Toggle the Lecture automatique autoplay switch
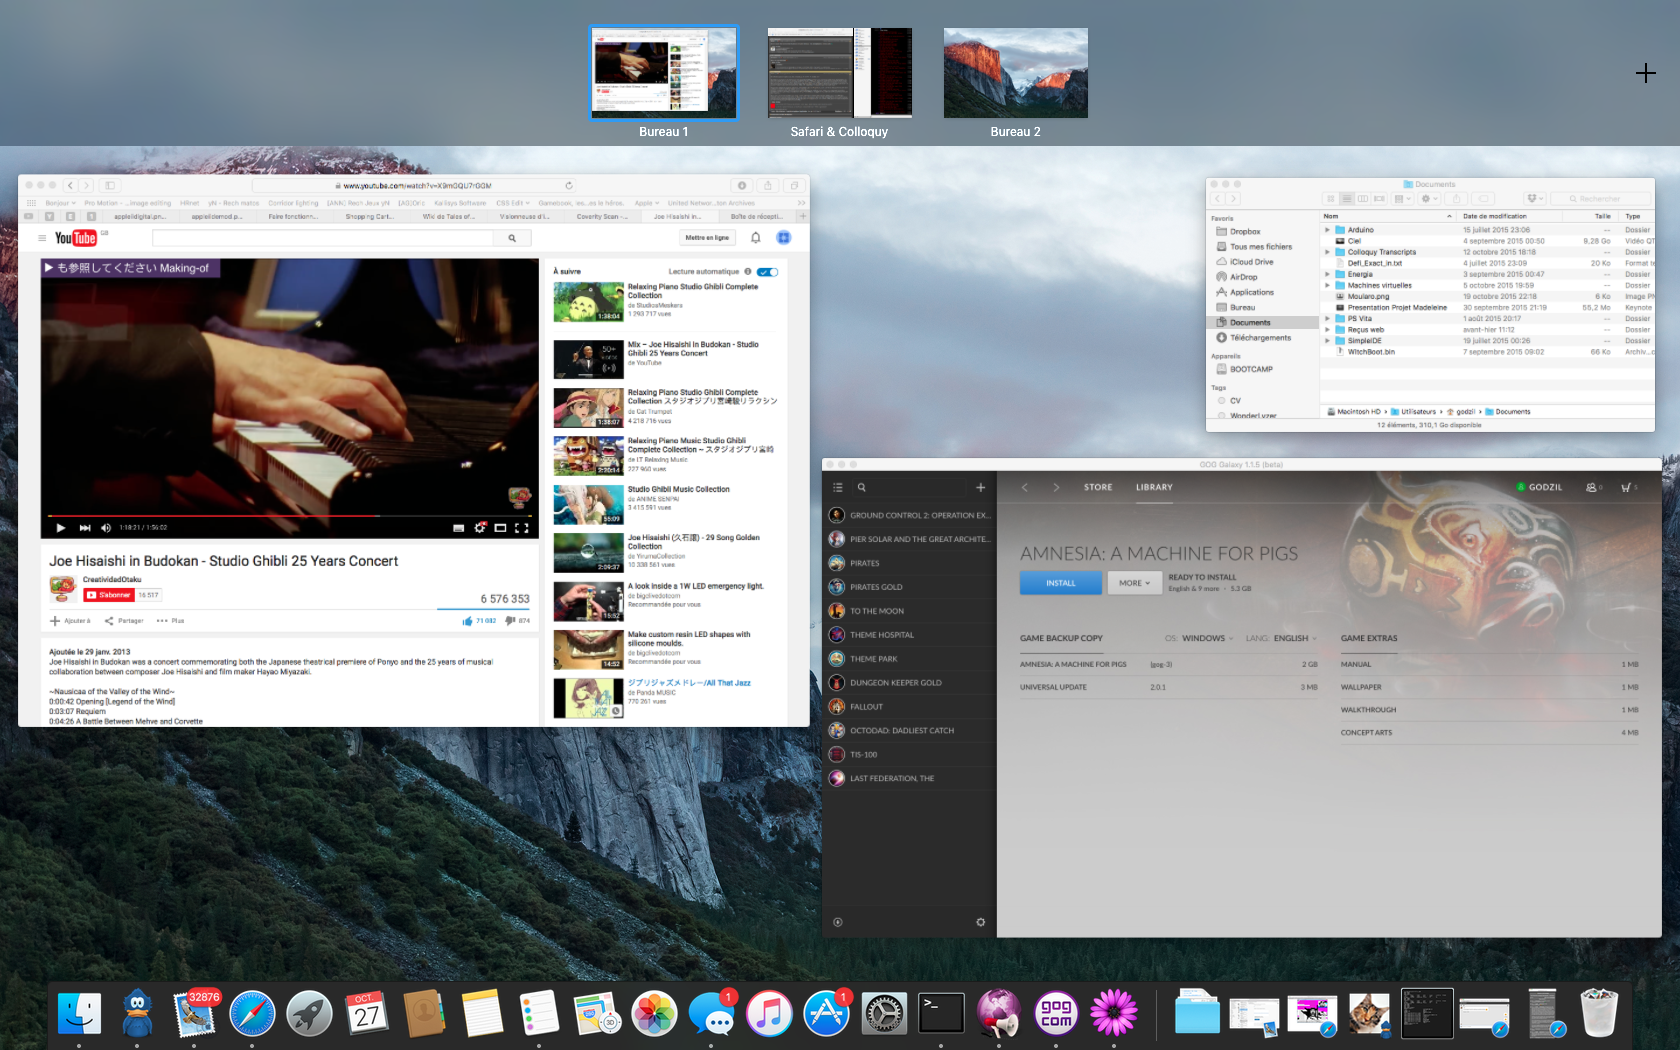The width and height of the screenshot is (1680, 1050). click(767, 272)
